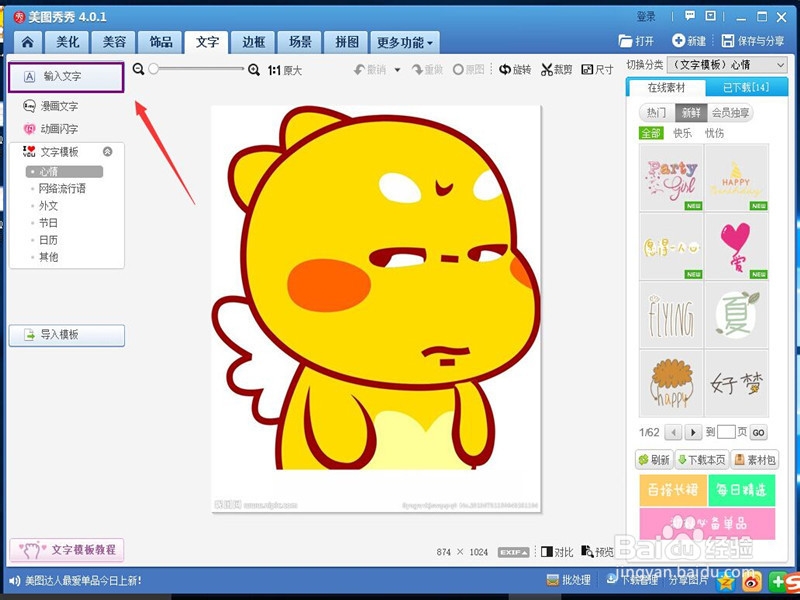Filter materials by 忧伤

(x=714, y=133)
